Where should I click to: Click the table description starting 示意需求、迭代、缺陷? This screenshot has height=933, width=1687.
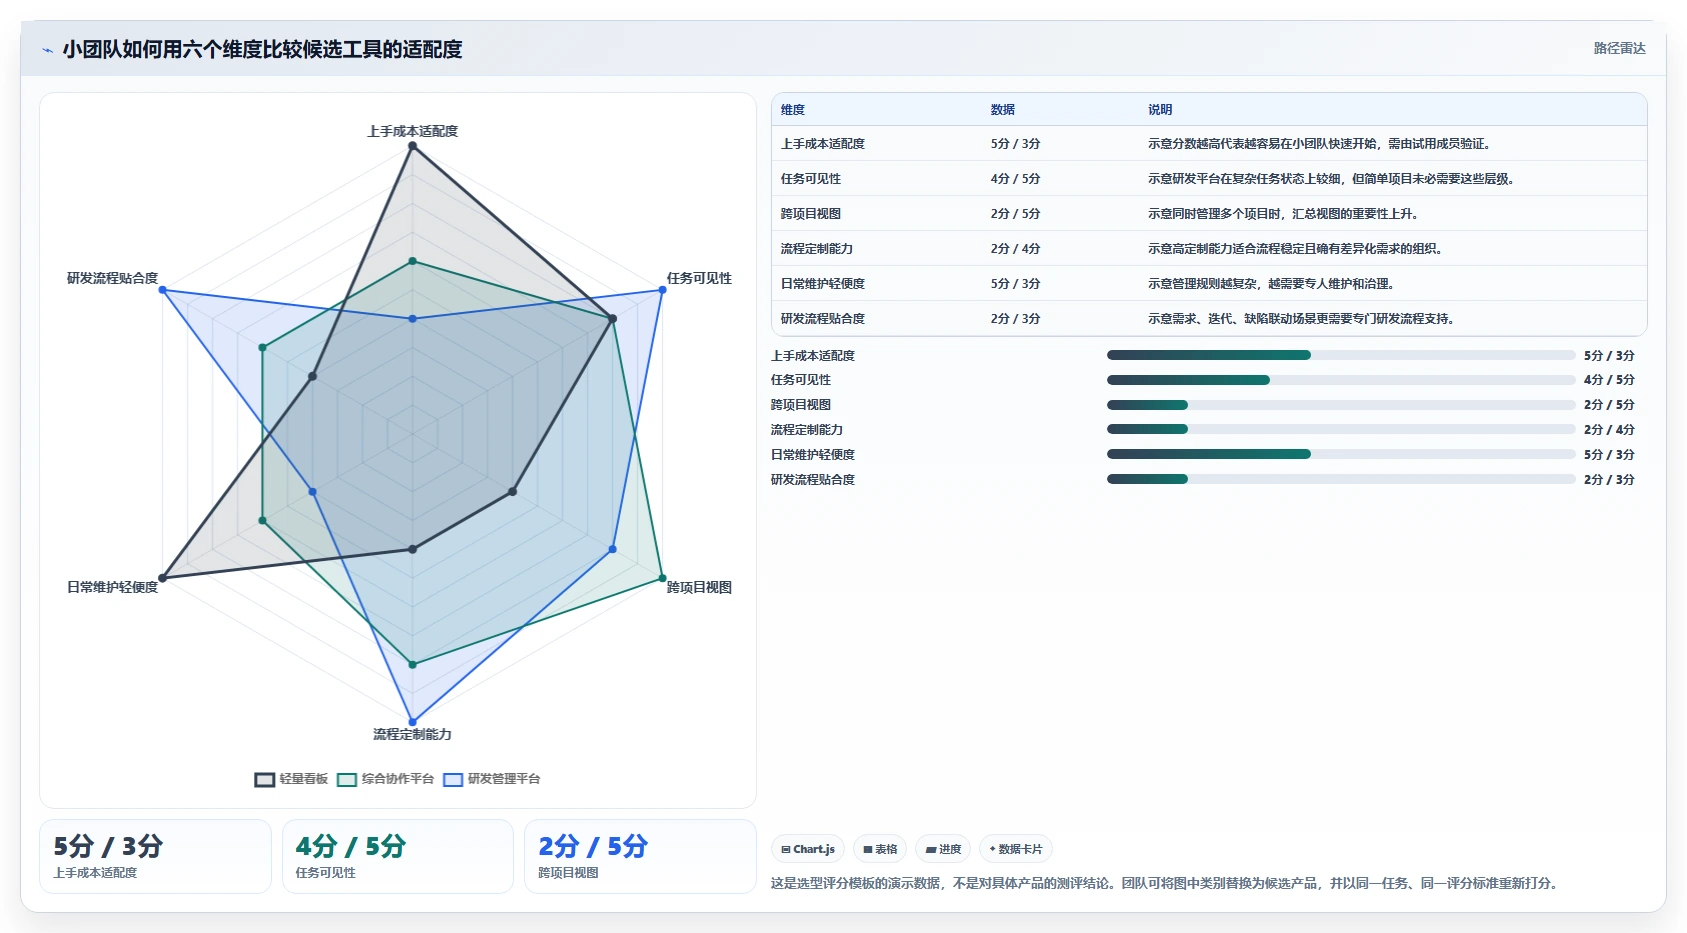pyautogui.click(x=1301, y=319)
